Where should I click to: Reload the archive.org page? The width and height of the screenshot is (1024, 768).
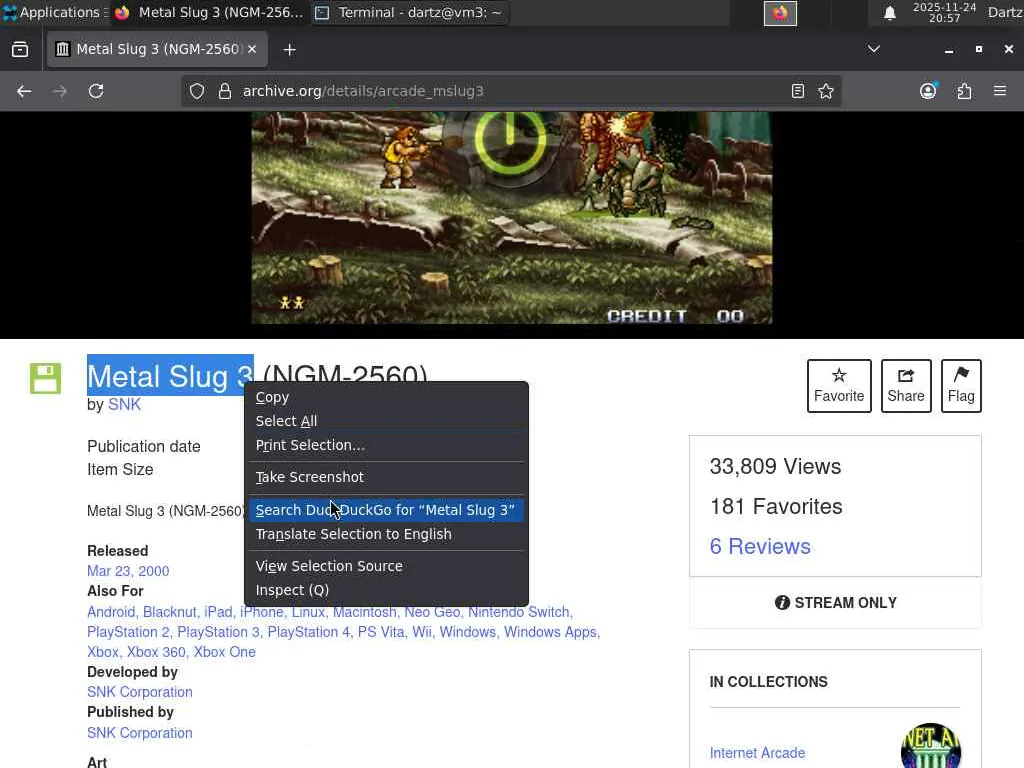96,91
